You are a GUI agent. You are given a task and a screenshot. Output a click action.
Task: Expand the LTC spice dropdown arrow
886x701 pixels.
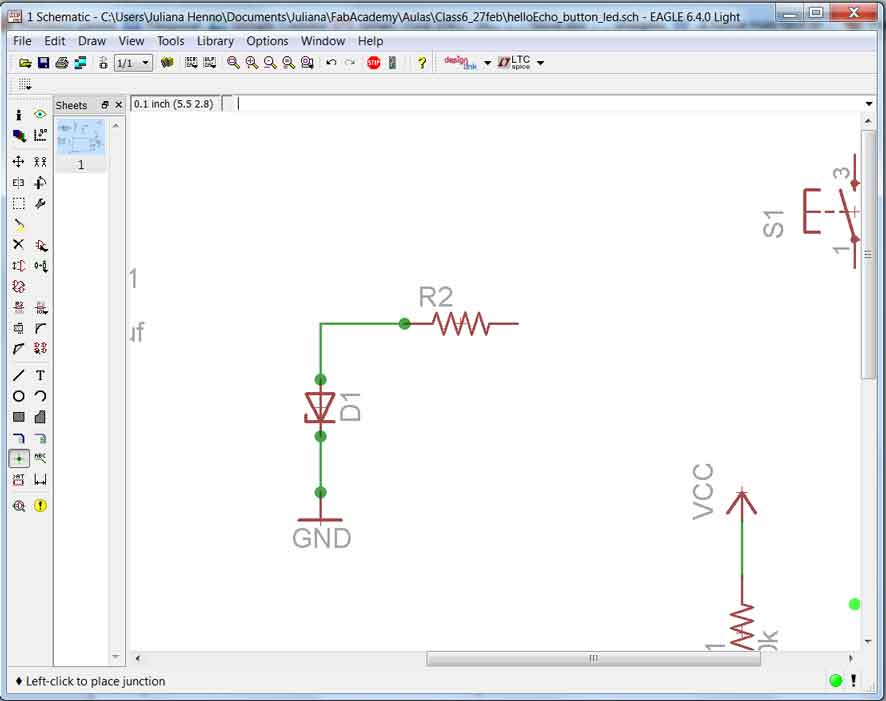point(540,63)
